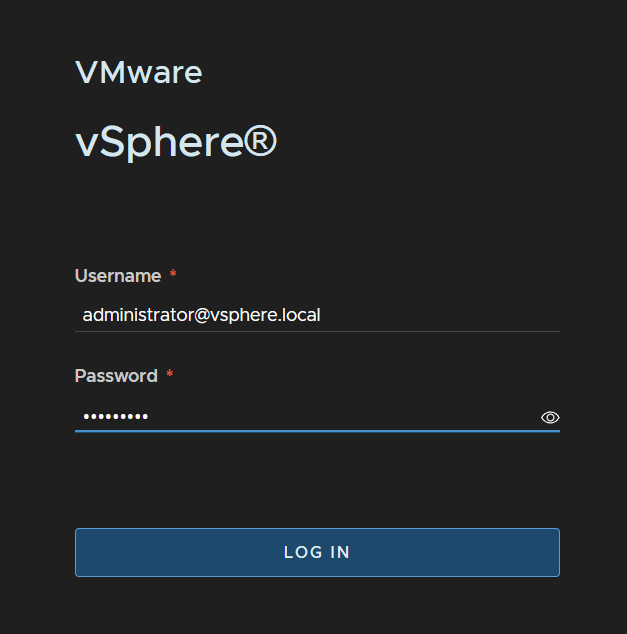The width and height of the screenshot is (627, 634).
Task: Click the vSphere product heading
Action: [175, 142]
